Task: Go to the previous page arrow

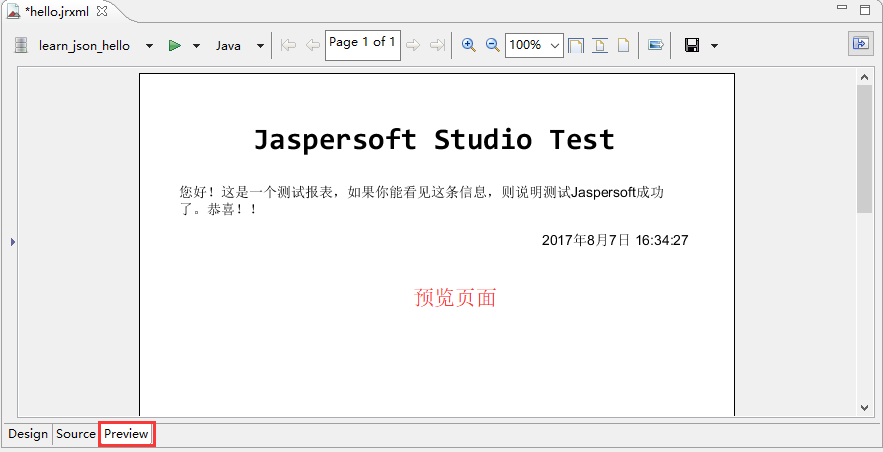Action: pyautogui.click(x=313, y=45)
